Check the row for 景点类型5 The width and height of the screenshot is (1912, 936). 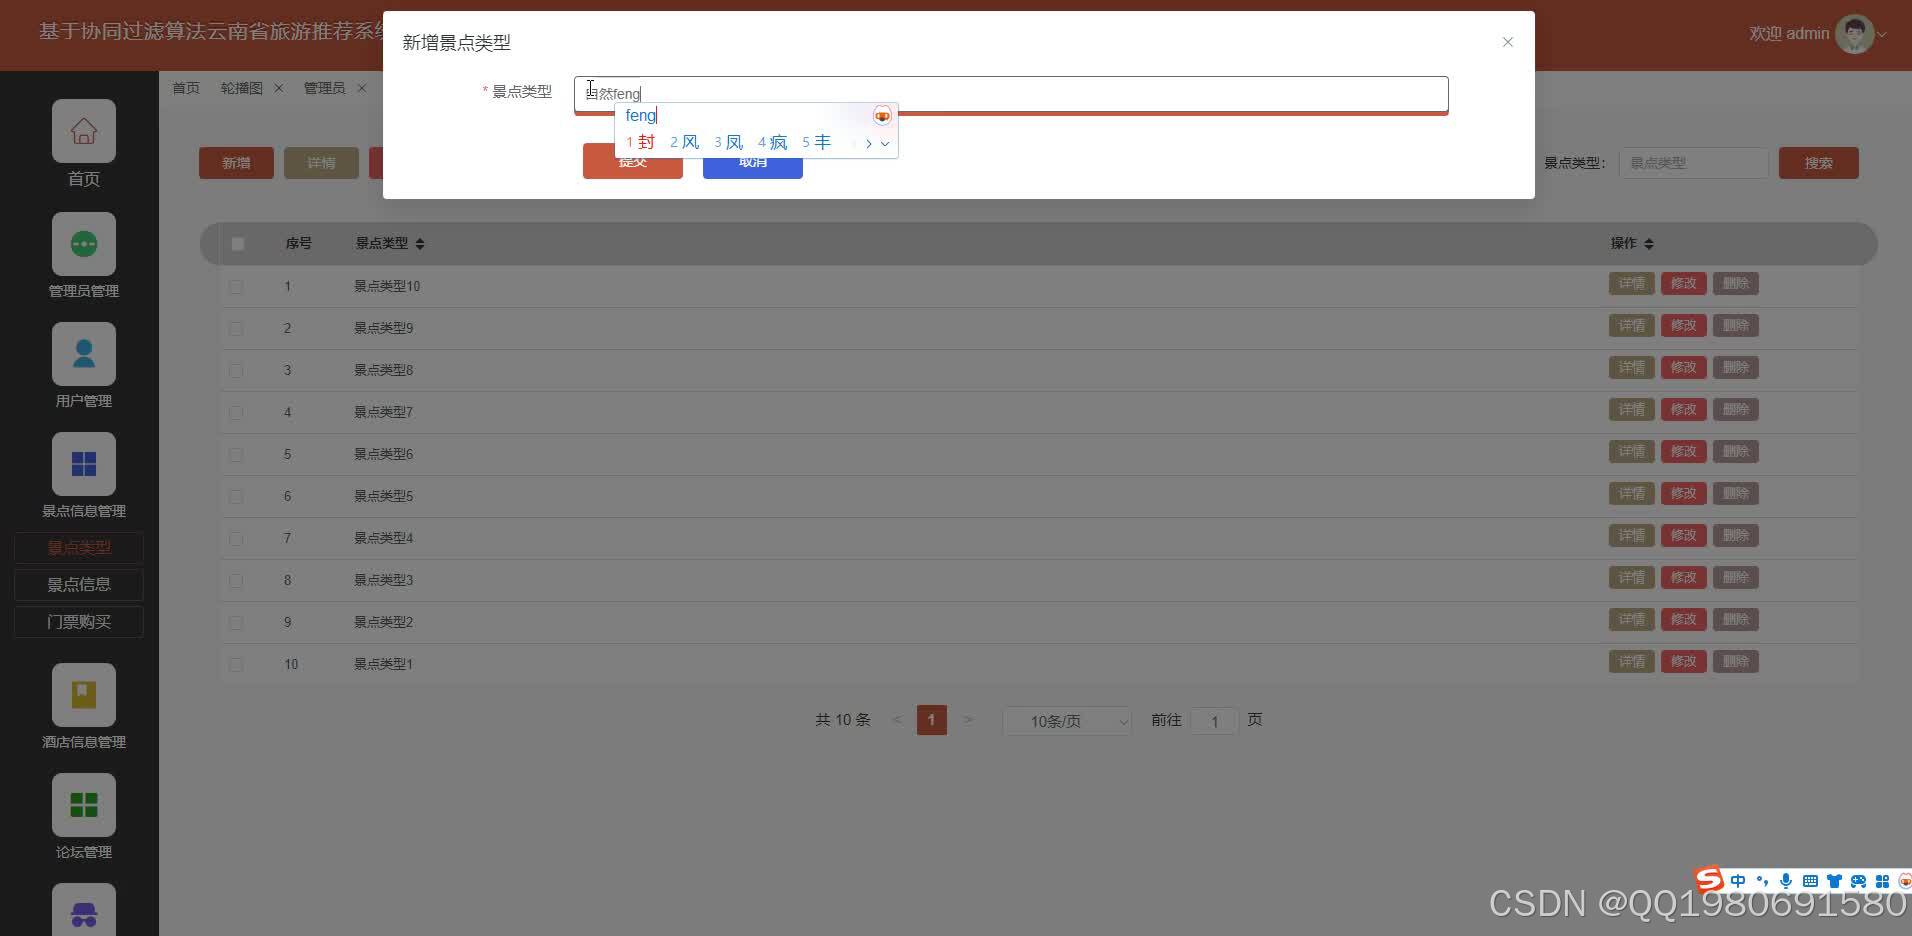click(236, 497)
